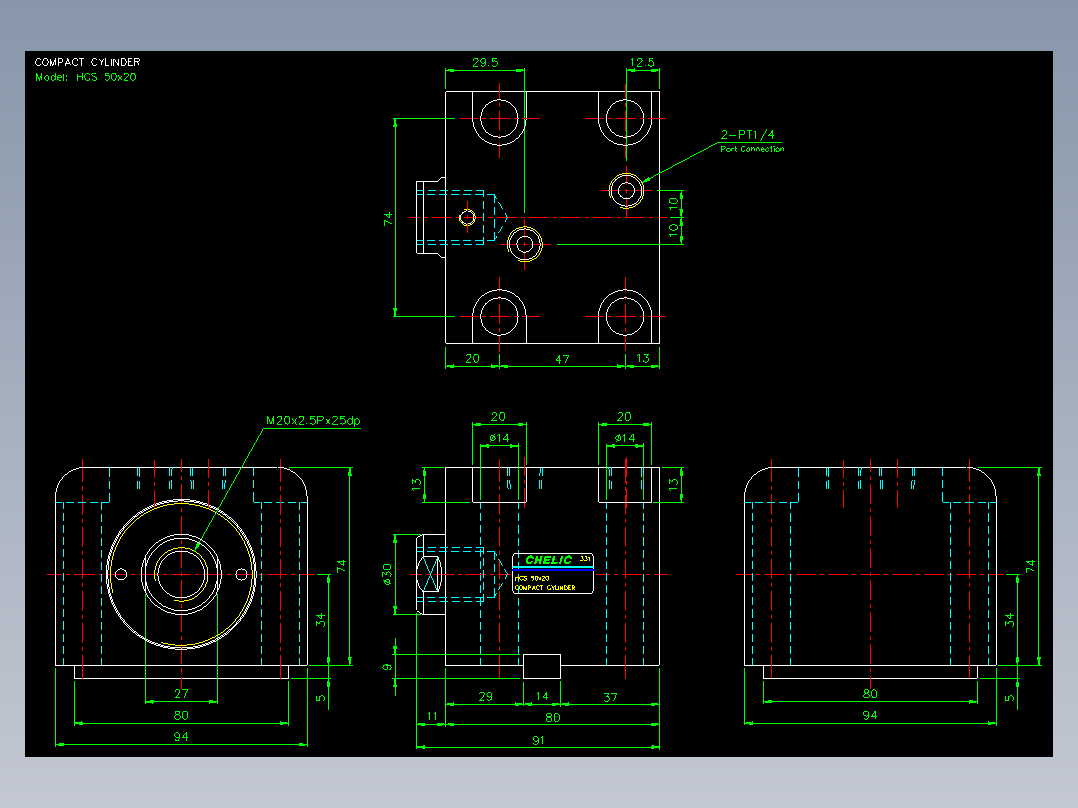Click the 94 dimension under the right view
The width and height of the screenshot is (1078, 808).
point(870,715)
